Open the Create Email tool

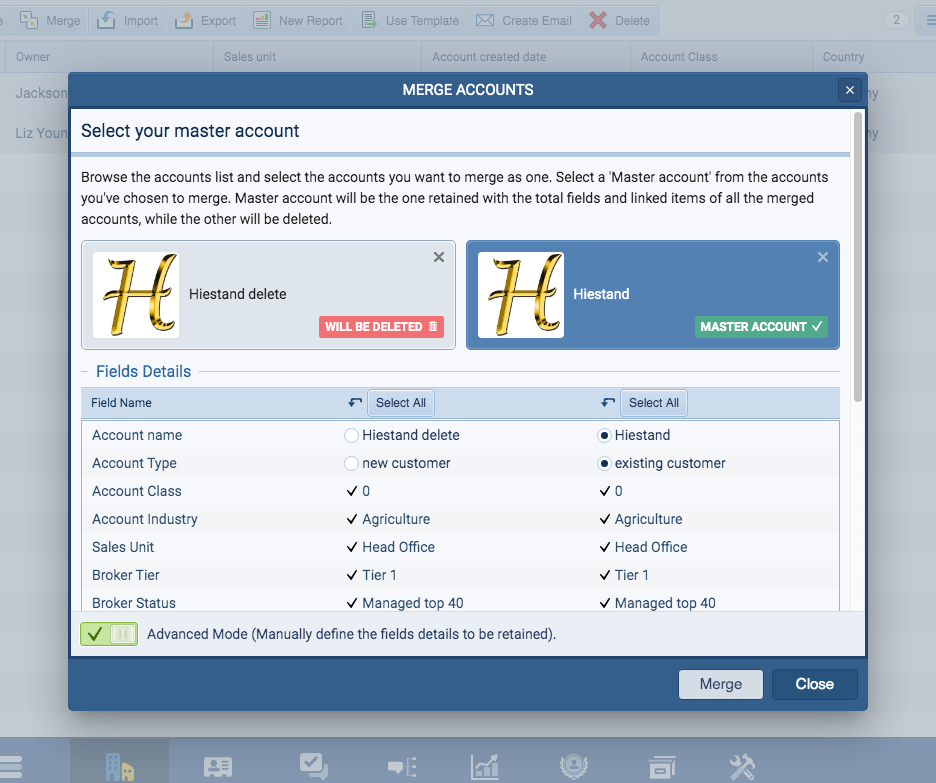point(523,19)
